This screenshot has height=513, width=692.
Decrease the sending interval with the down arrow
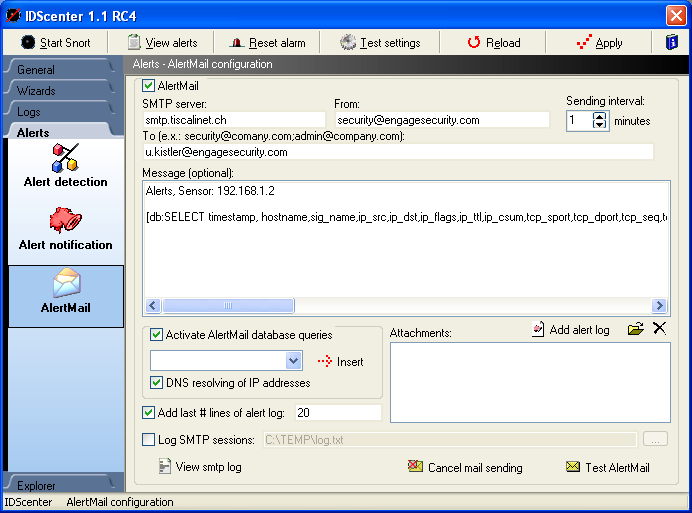[599, 124]
